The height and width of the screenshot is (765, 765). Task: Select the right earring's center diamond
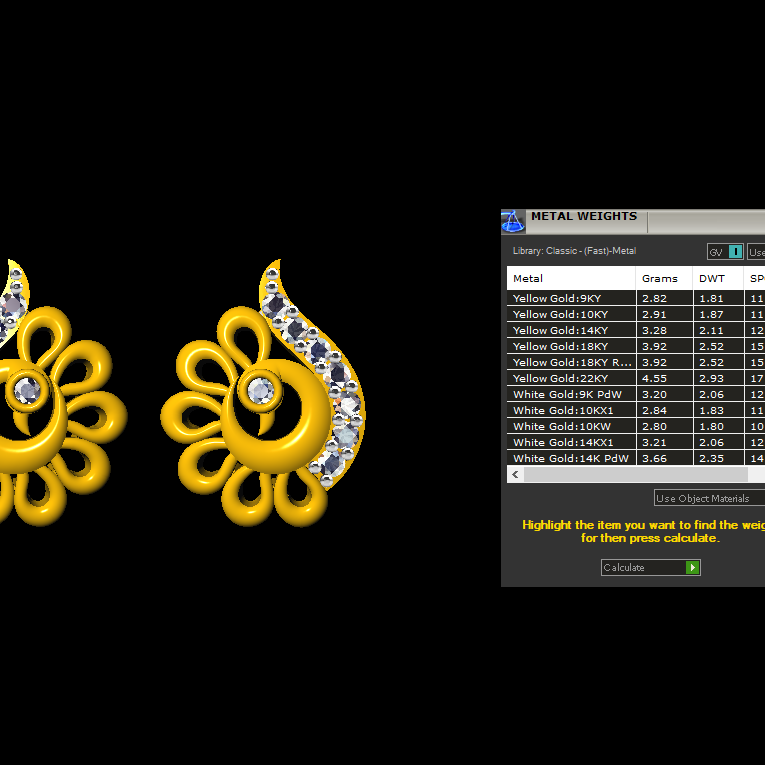(x=261, y=391)
